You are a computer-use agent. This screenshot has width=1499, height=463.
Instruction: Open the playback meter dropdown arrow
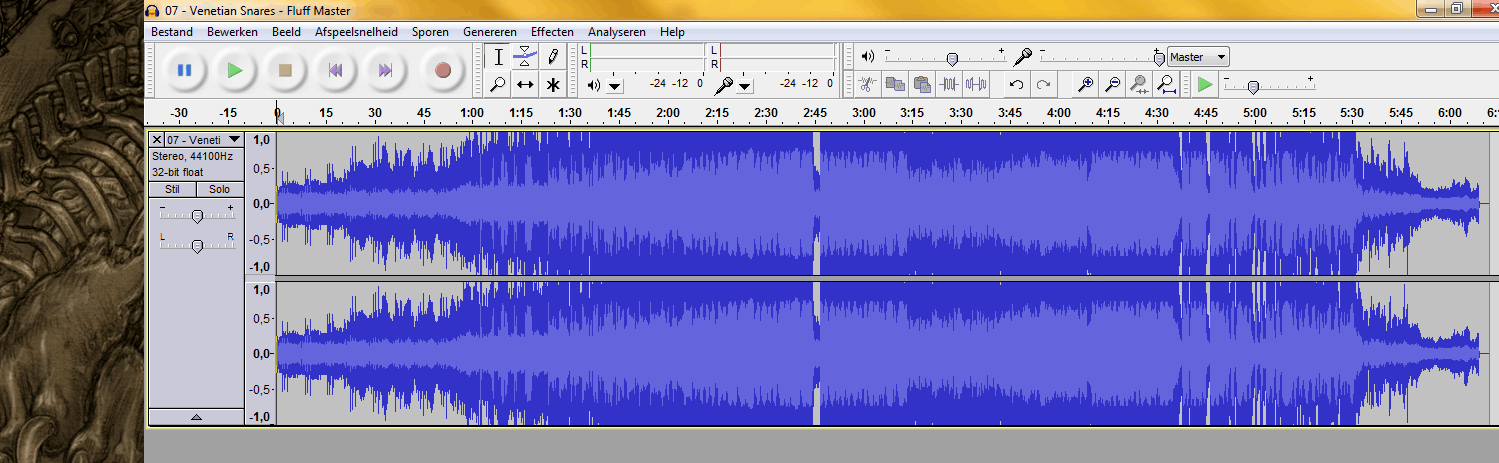pyautogui.click(x=615, y=86)
